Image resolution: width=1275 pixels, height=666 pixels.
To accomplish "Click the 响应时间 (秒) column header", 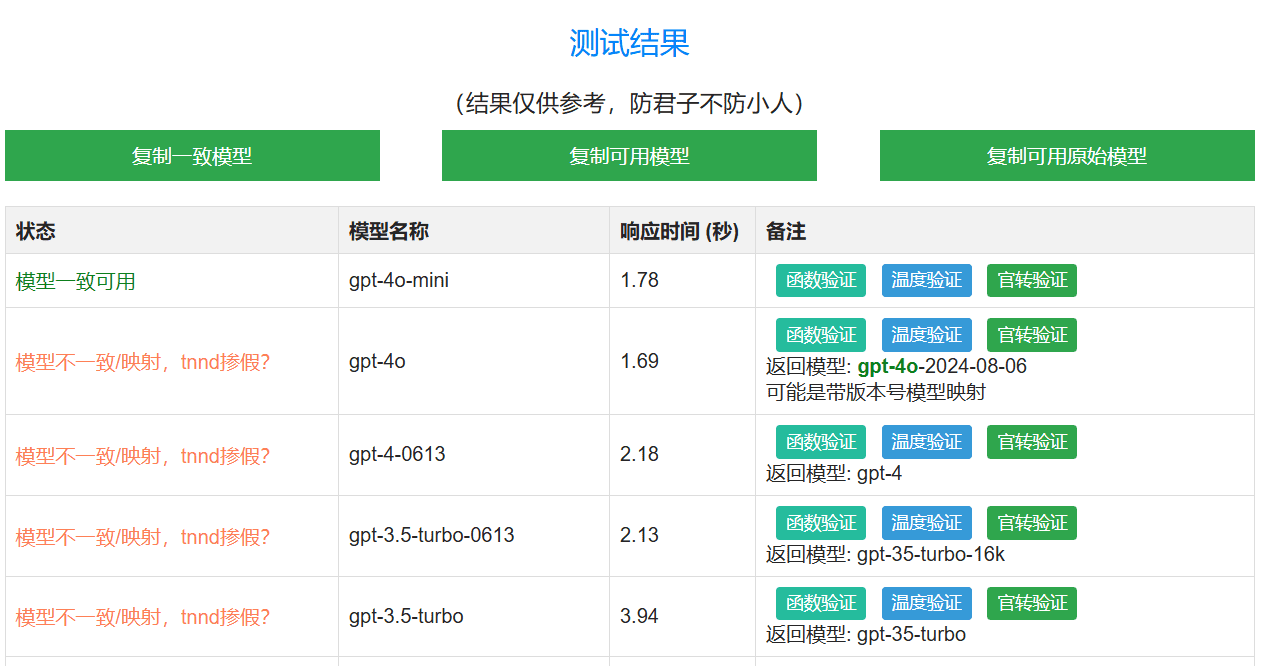I will tap(680, 231).
